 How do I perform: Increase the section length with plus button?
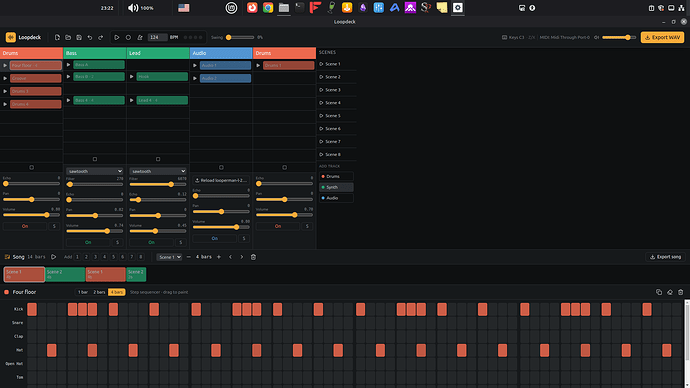[x=219, y=257]
